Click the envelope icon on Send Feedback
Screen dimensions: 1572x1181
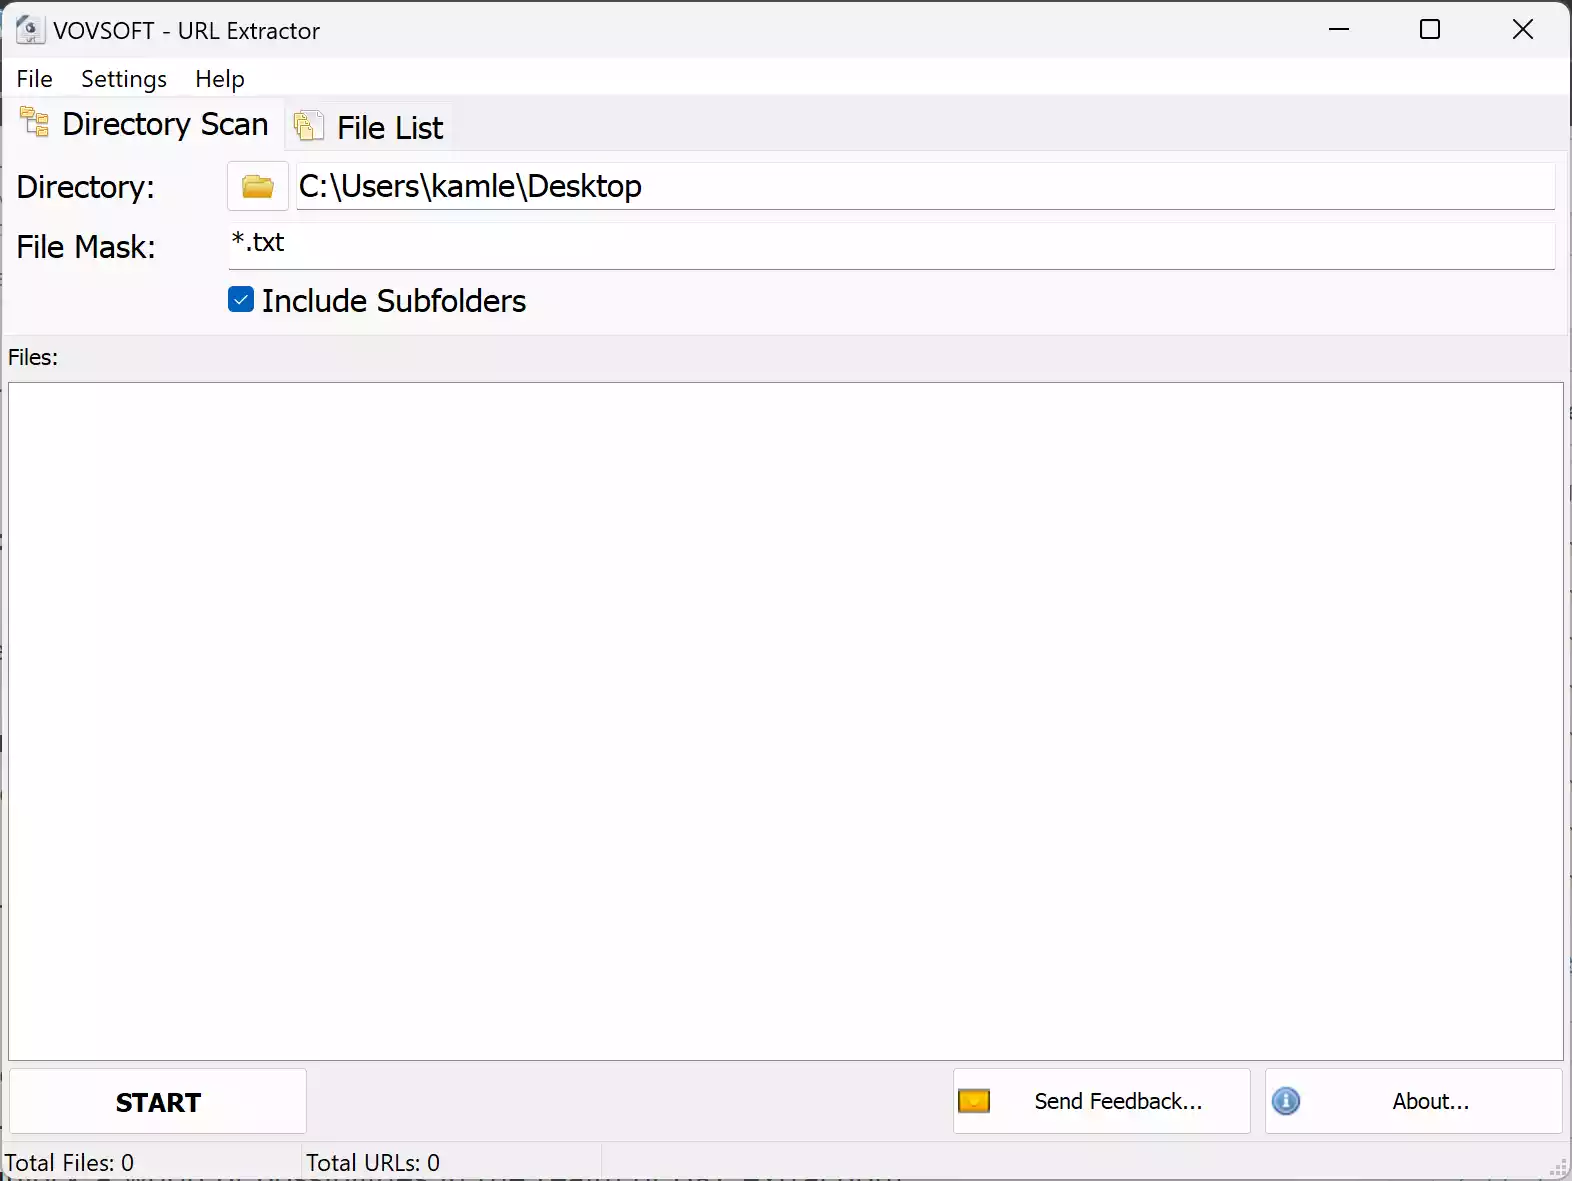click(x=974, y=1101)
